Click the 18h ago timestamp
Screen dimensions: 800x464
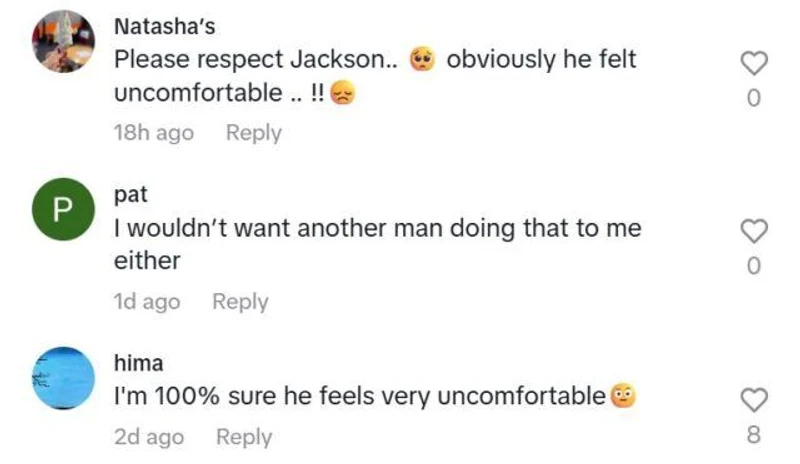tap(154, 132)
